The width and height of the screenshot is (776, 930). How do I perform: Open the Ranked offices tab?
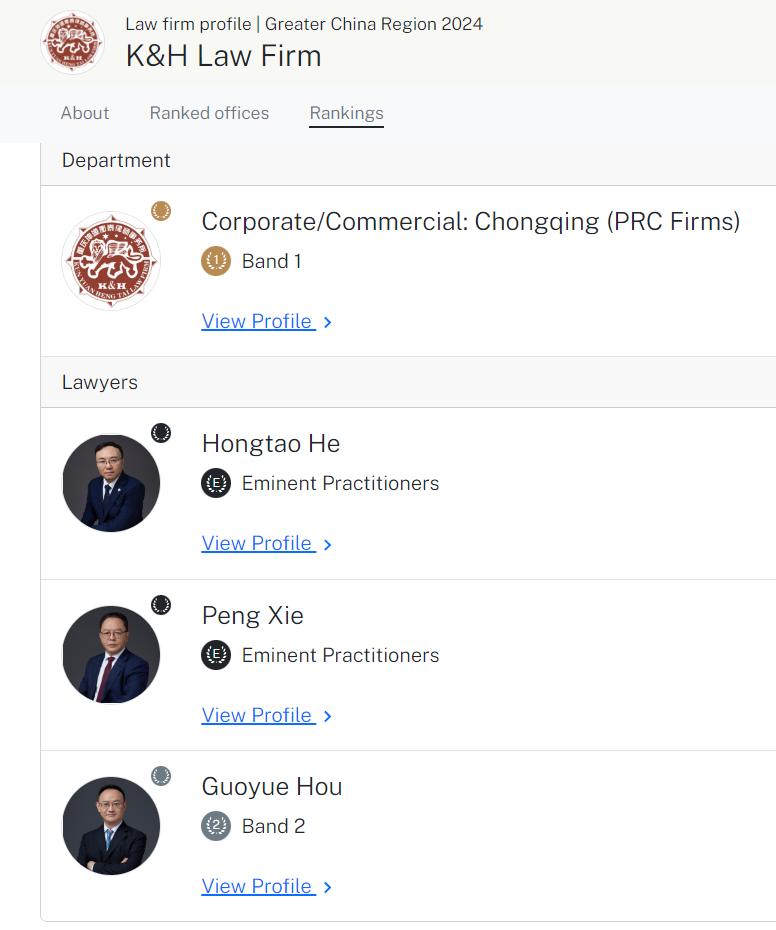point(209,113)
